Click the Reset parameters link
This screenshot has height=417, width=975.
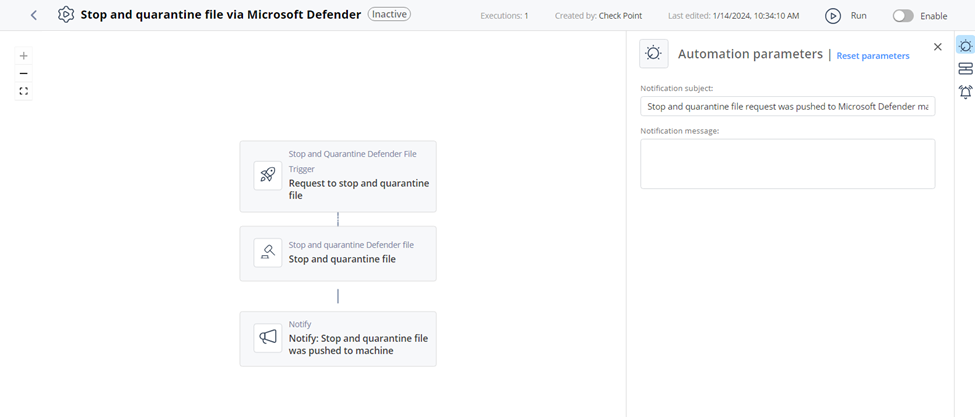click(x=873, y=56)
